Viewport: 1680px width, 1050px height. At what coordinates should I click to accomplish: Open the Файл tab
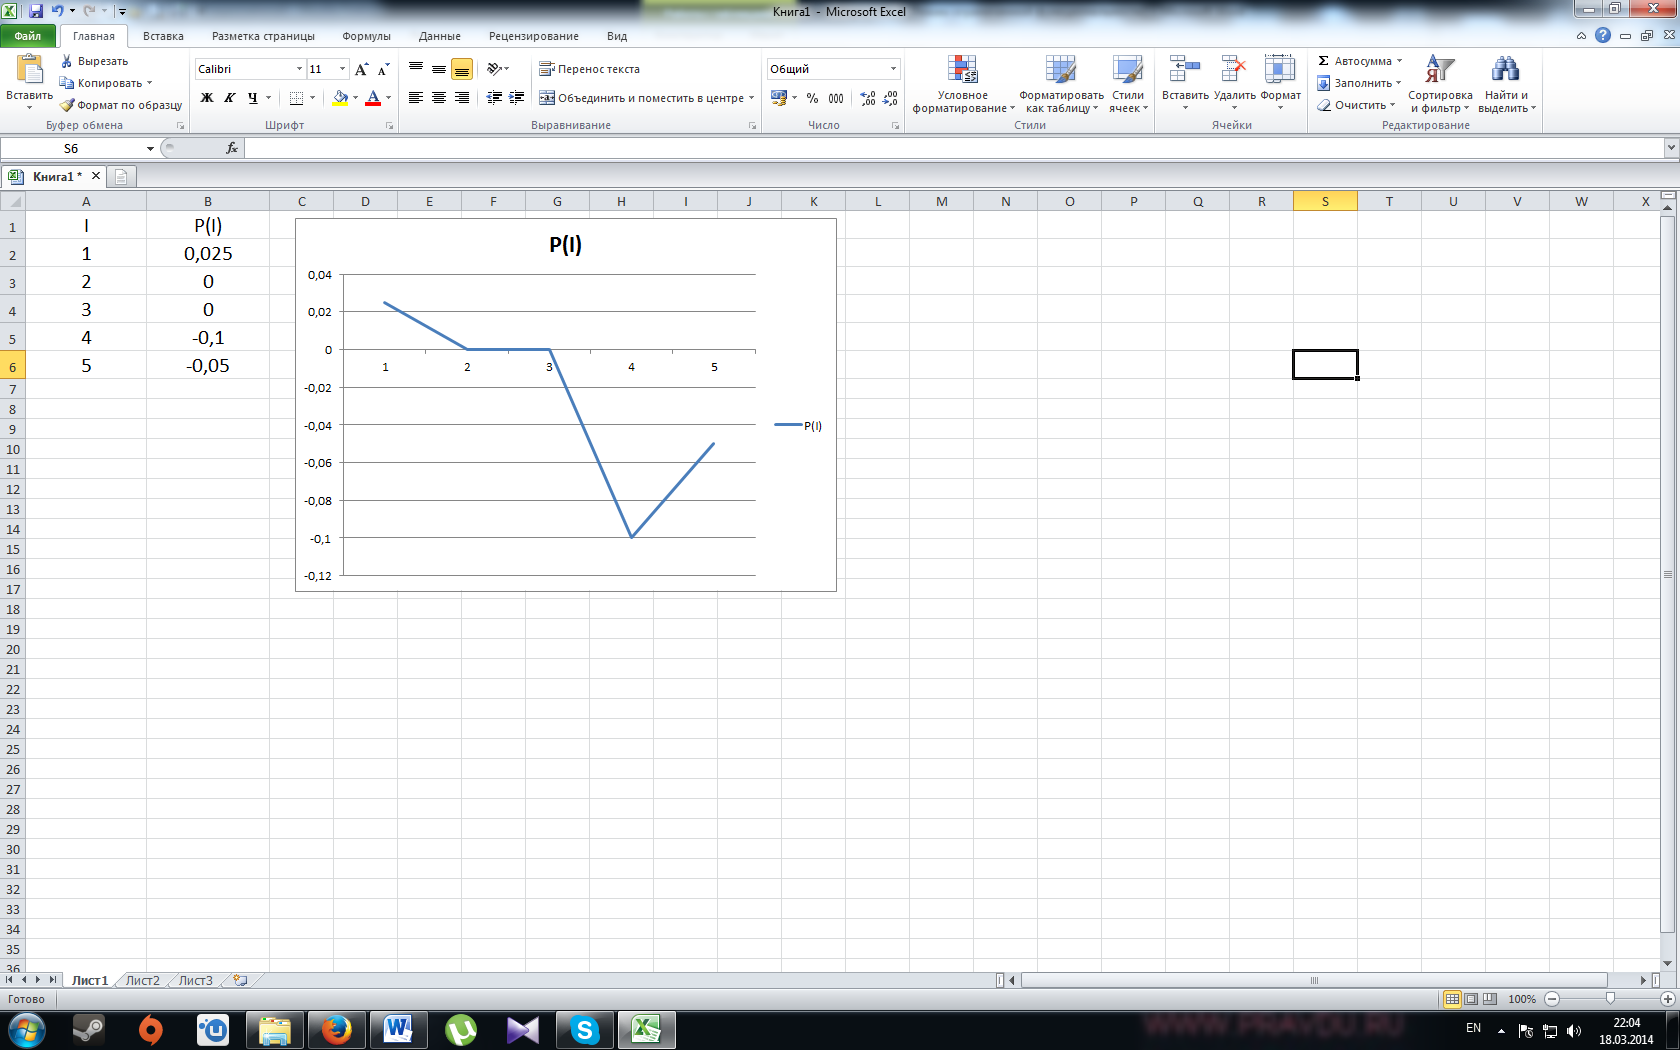[x=28, y=36]
